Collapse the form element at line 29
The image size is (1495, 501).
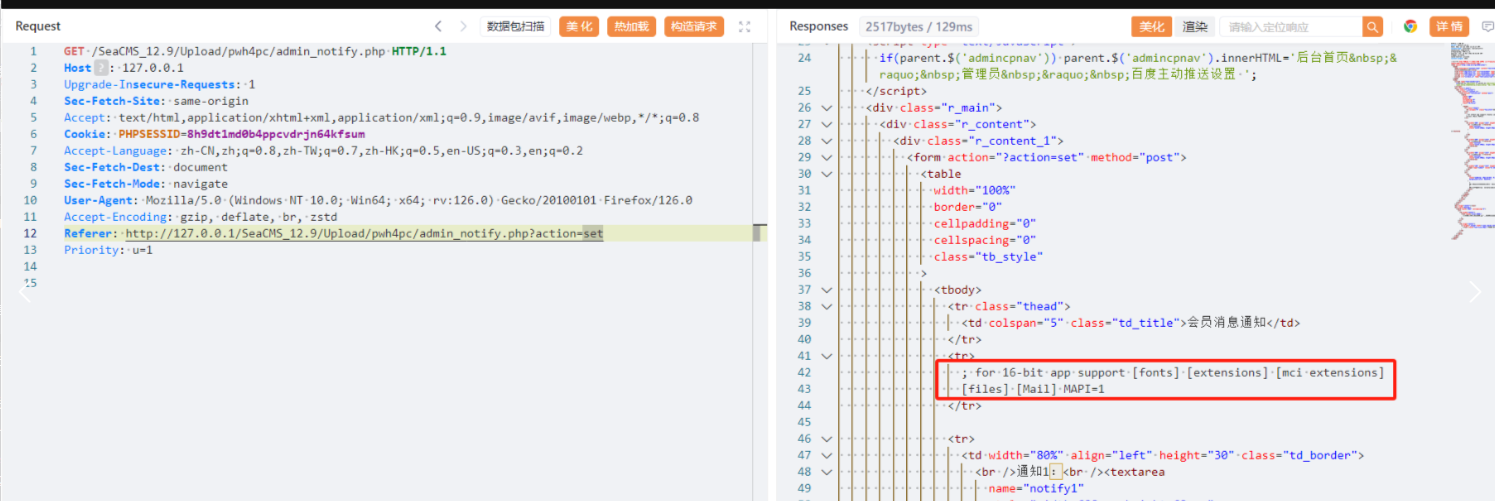pyautogui.click(x=826, y=157)
